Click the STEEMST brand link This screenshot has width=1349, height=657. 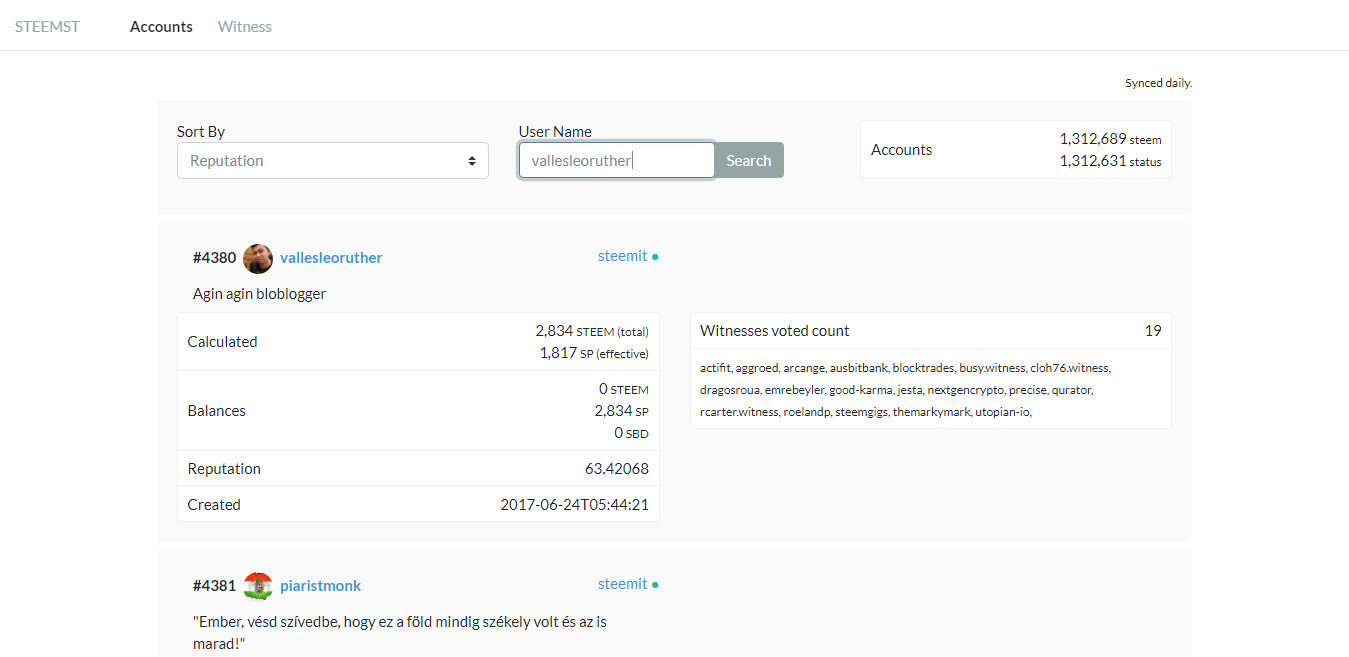click(47, 26)
